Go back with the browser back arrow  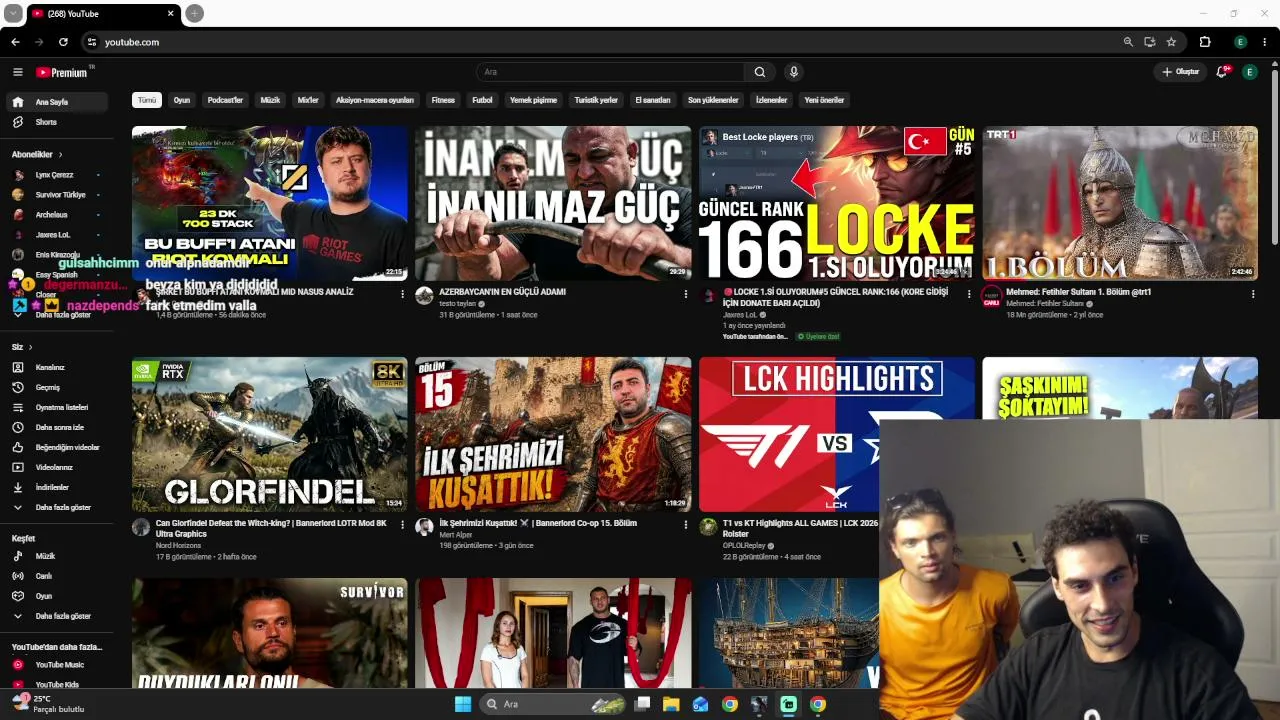pos(15,42)
